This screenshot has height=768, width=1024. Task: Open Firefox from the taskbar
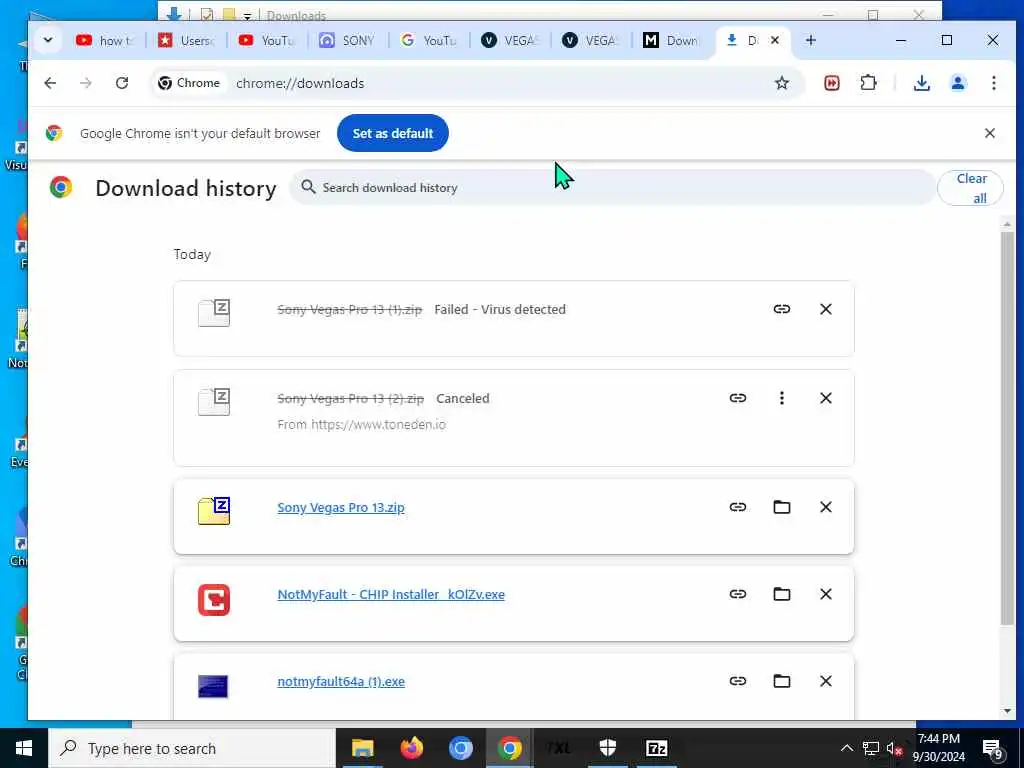coord(411,748)
